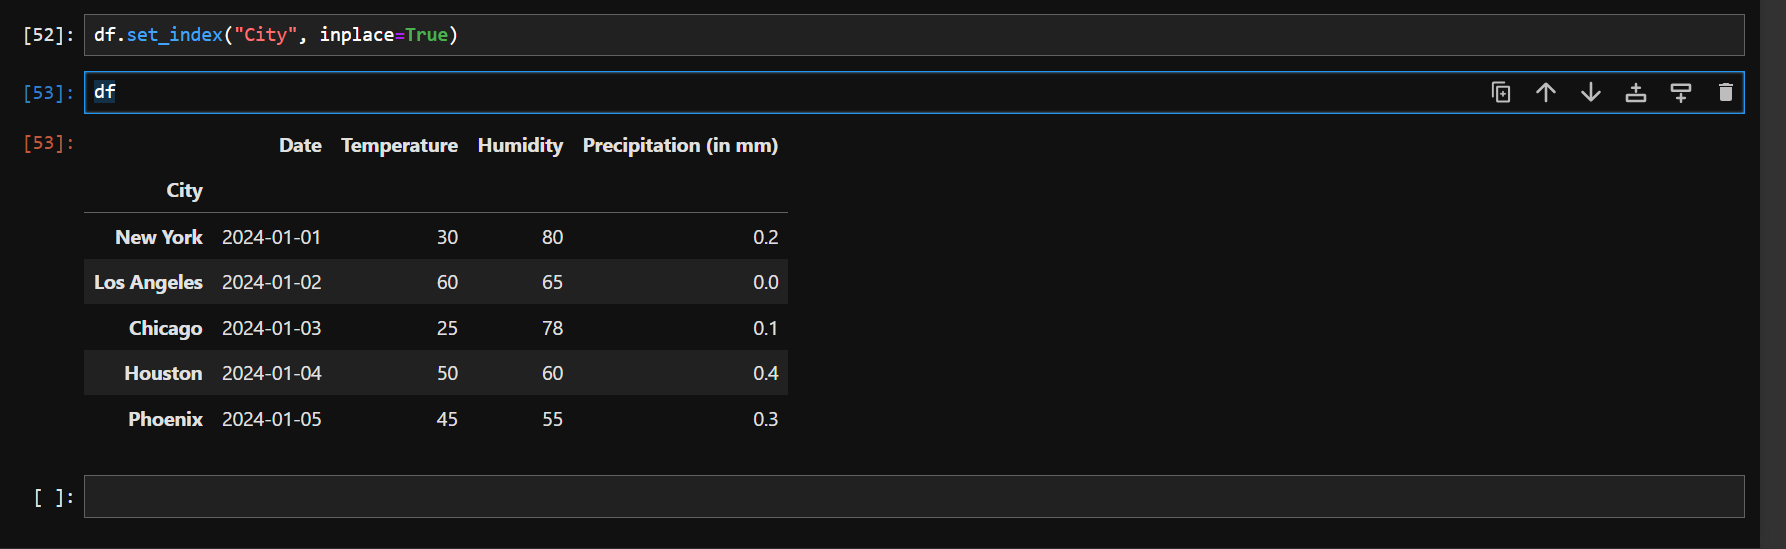Delete the selected cell using trash icon
This screenshot has width=1786, height=549.
tap(1726, 92)
